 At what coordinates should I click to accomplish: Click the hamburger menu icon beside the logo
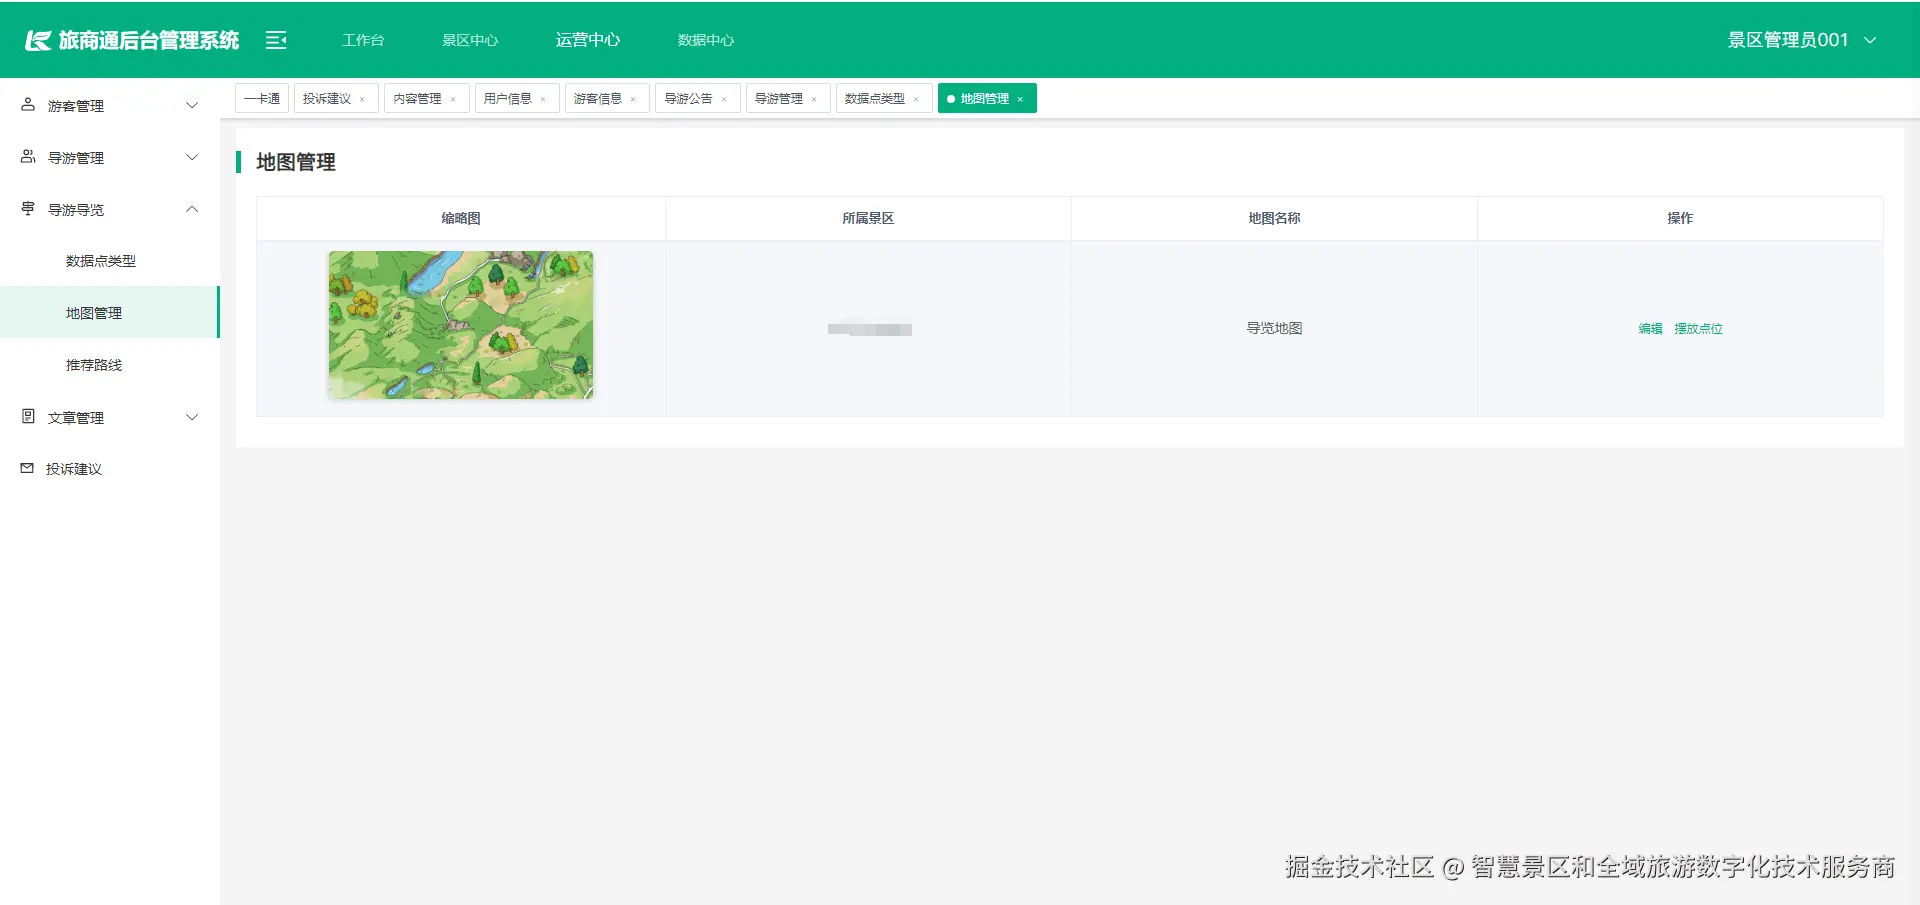click(275, 40)
